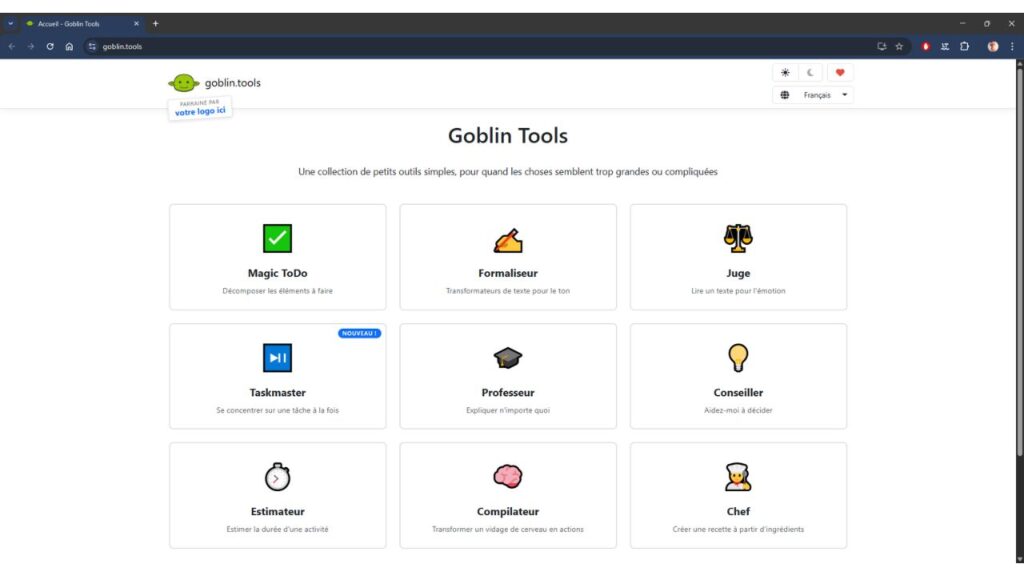The width and height of the screenshot is (1024, 576).
Task: Click 'Lire un texte pour l'émotion'
Action: click(x=738, y=291)
